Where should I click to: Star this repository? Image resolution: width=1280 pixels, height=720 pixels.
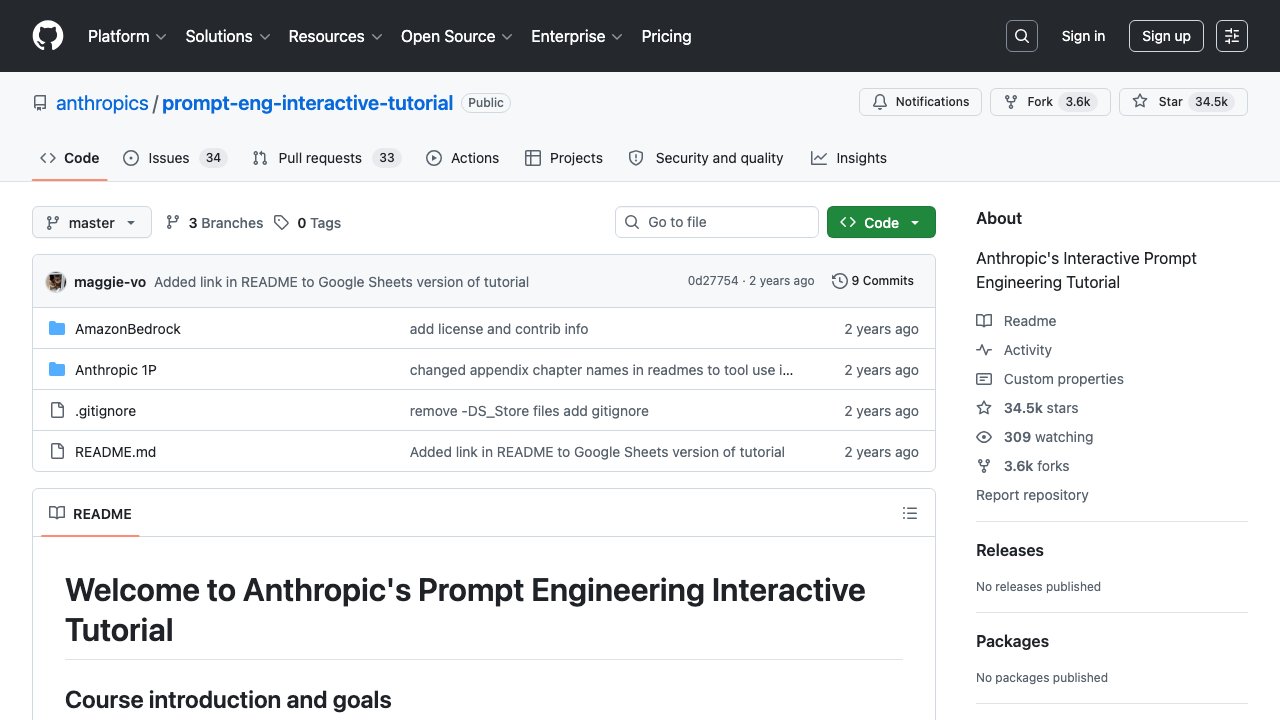click(1183, 102)
